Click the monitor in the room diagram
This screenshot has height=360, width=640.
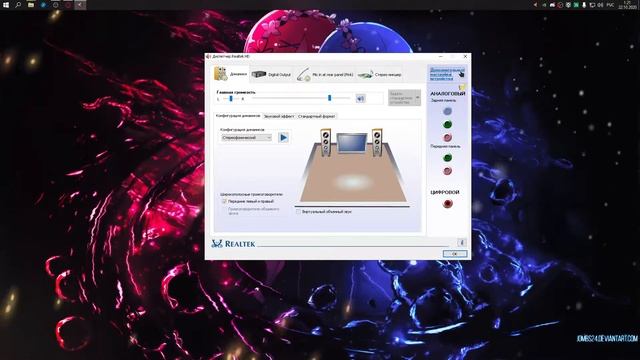click(x=351, y=143)
